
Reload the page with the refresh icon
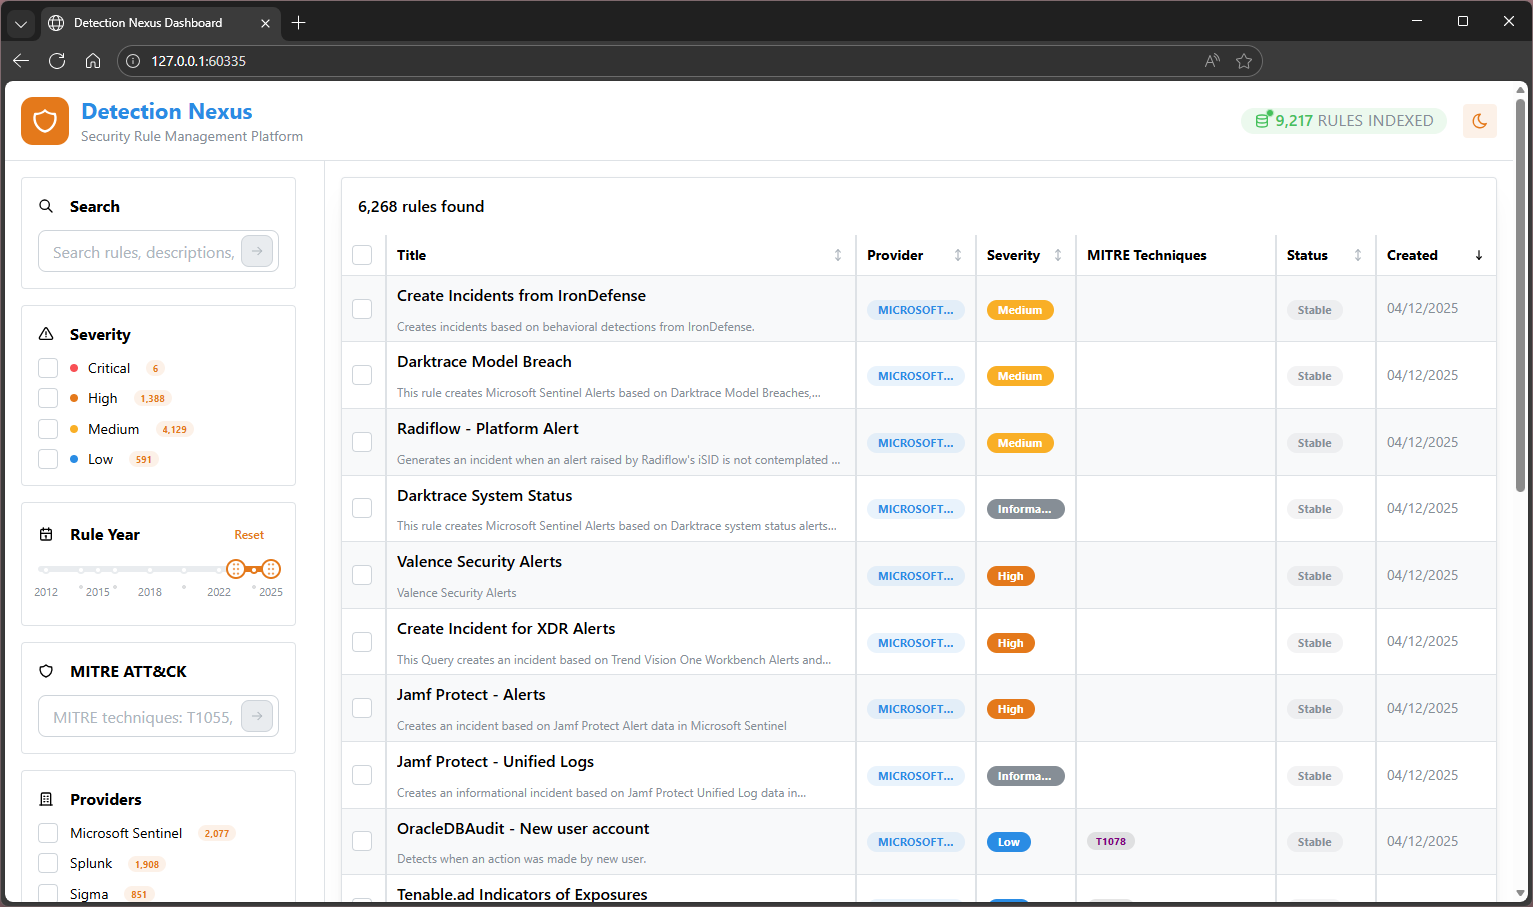click(x=57, y=61)
